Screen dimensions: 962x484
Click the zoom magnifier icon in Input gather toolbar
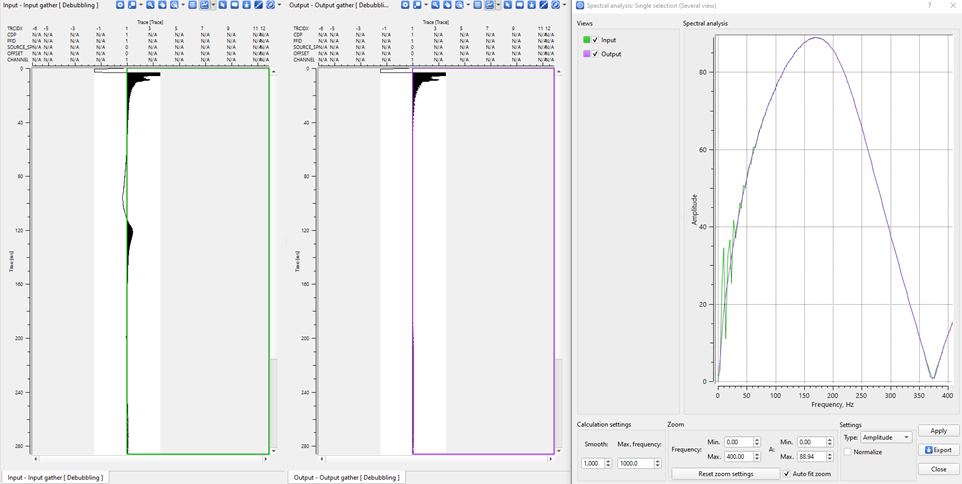coord(150,5)
